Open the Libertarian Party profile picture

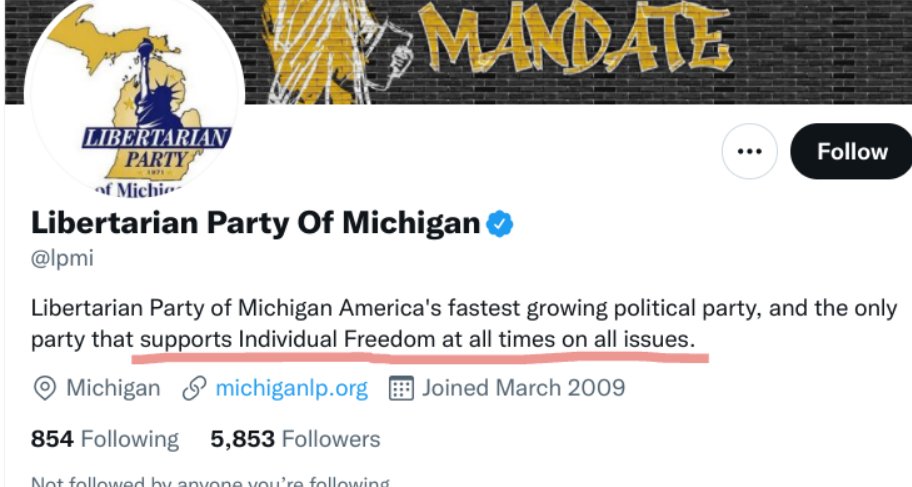point(134,96)
